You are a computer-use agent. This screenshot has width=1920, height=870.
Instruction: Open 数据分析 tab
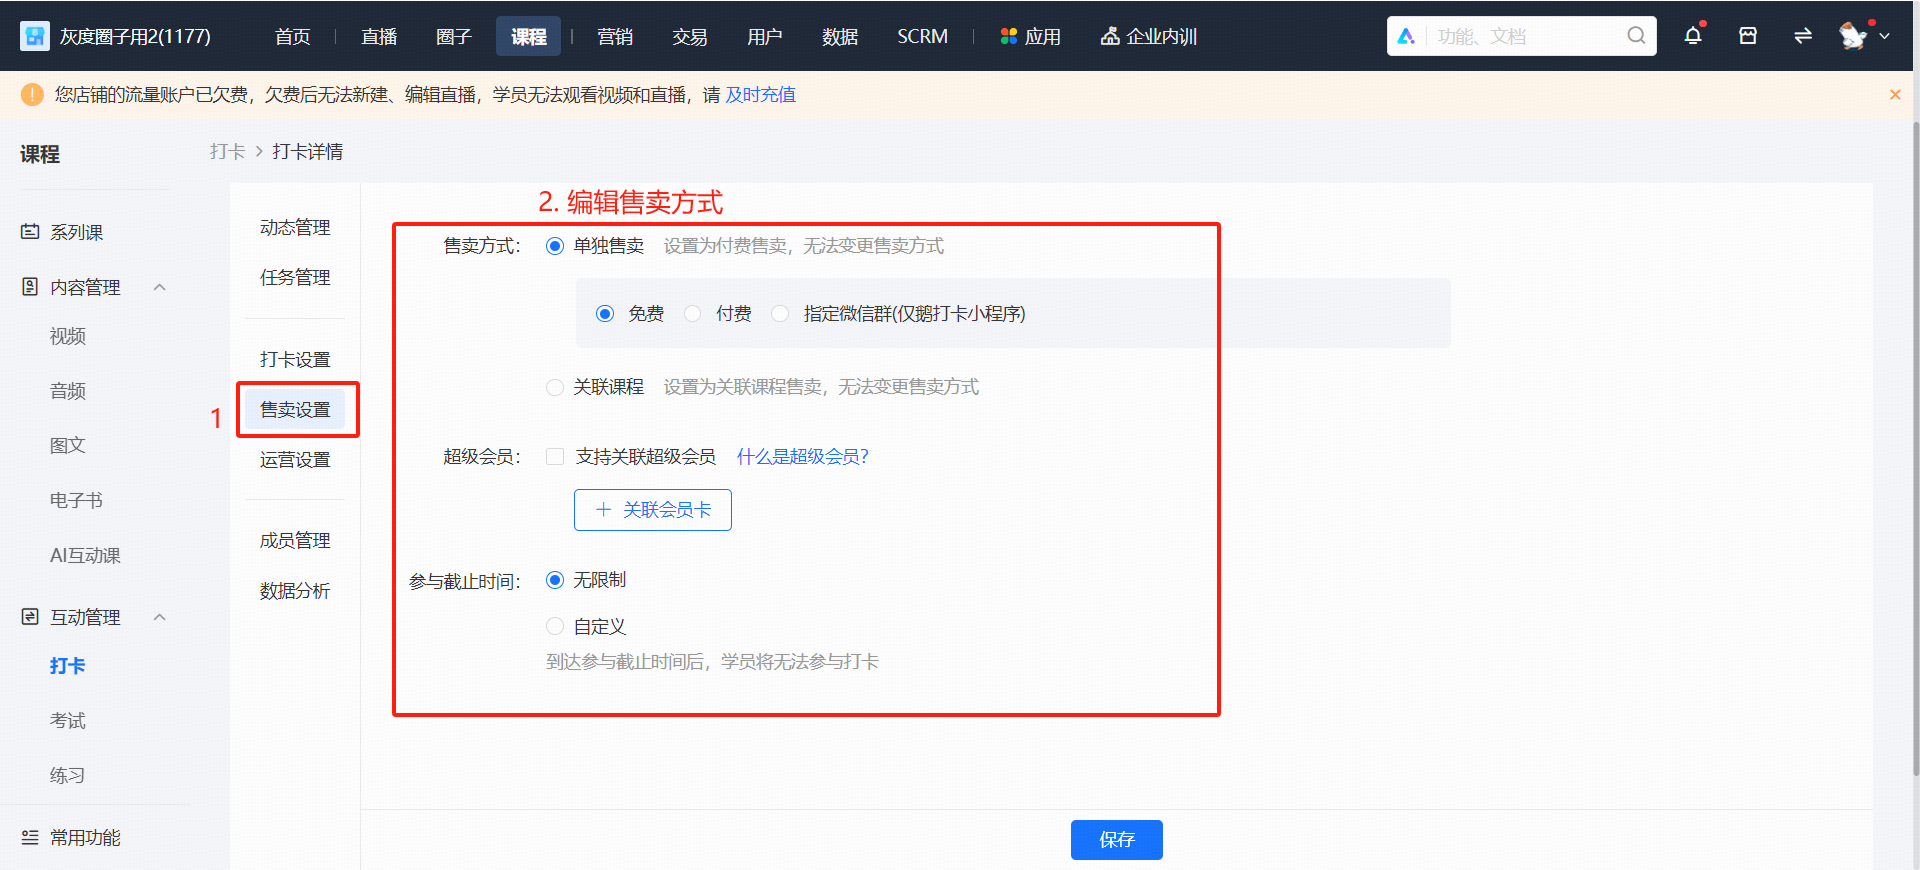click(x=295, y=591)
